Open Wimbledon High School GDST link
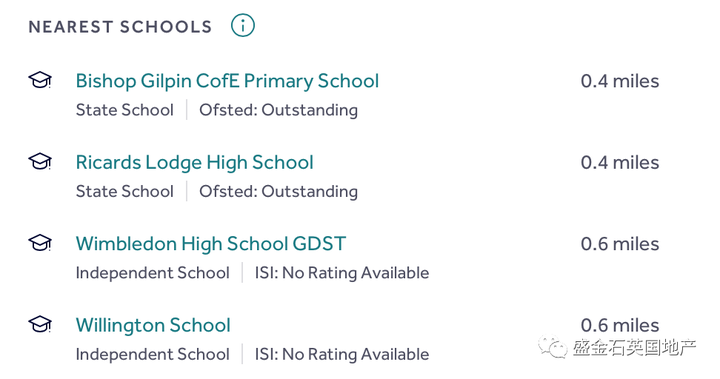The image size is (720, 379). click(211, 244)
